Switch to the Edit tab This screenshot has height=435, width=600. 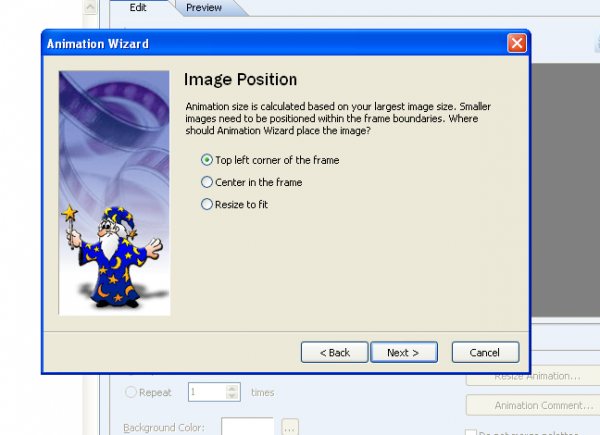[x=138, y=7]
